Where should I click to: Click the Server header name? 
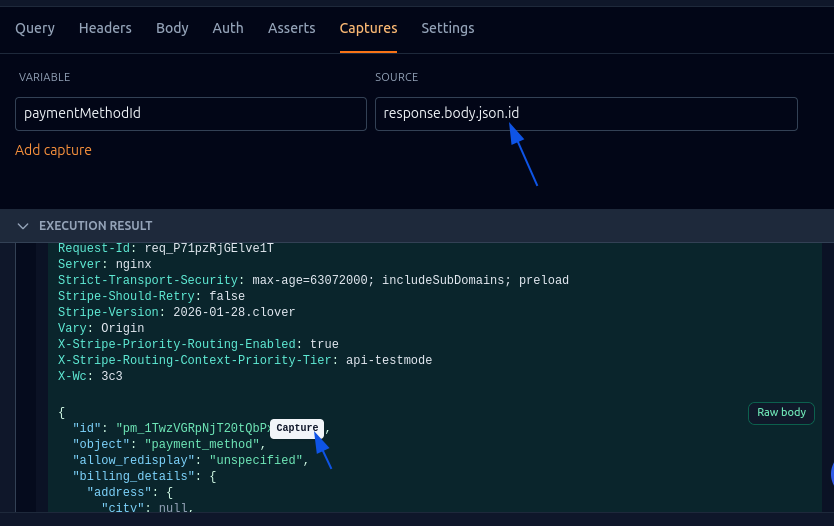[x=79, y=264]
